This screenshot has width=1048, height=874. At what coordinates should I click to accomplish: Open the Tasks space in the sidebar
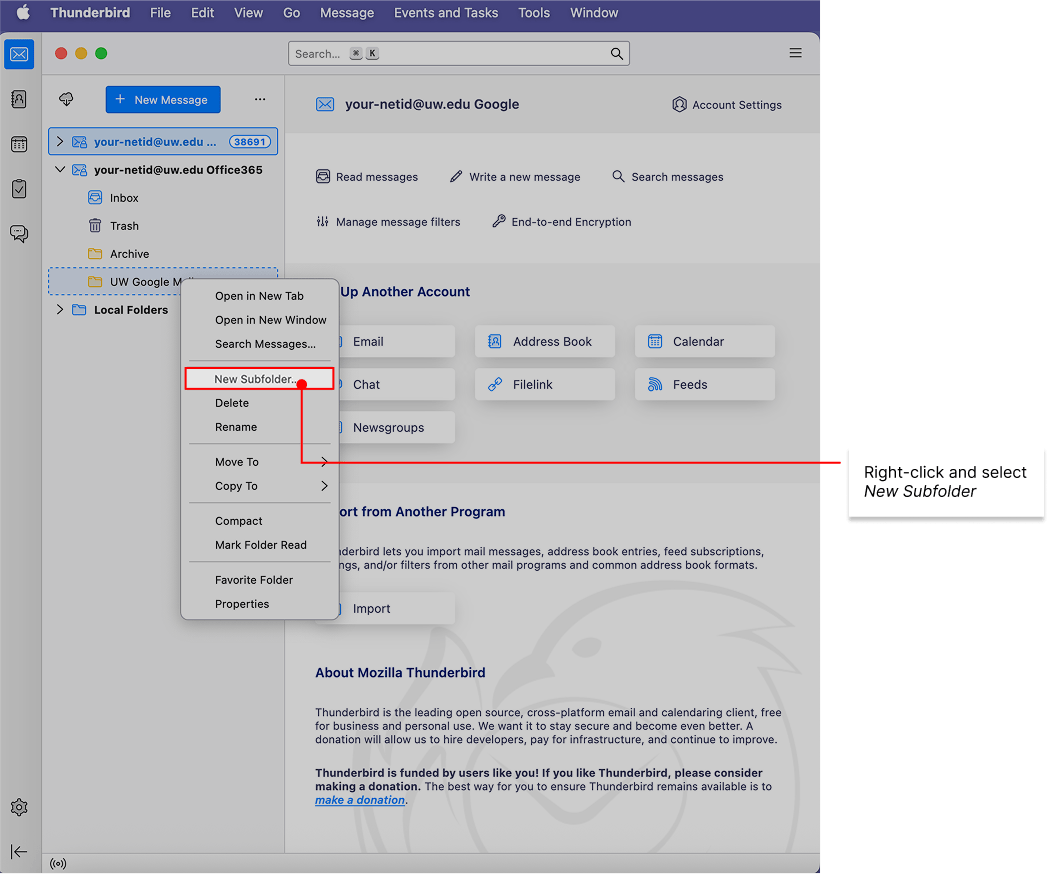pos(18,189)
